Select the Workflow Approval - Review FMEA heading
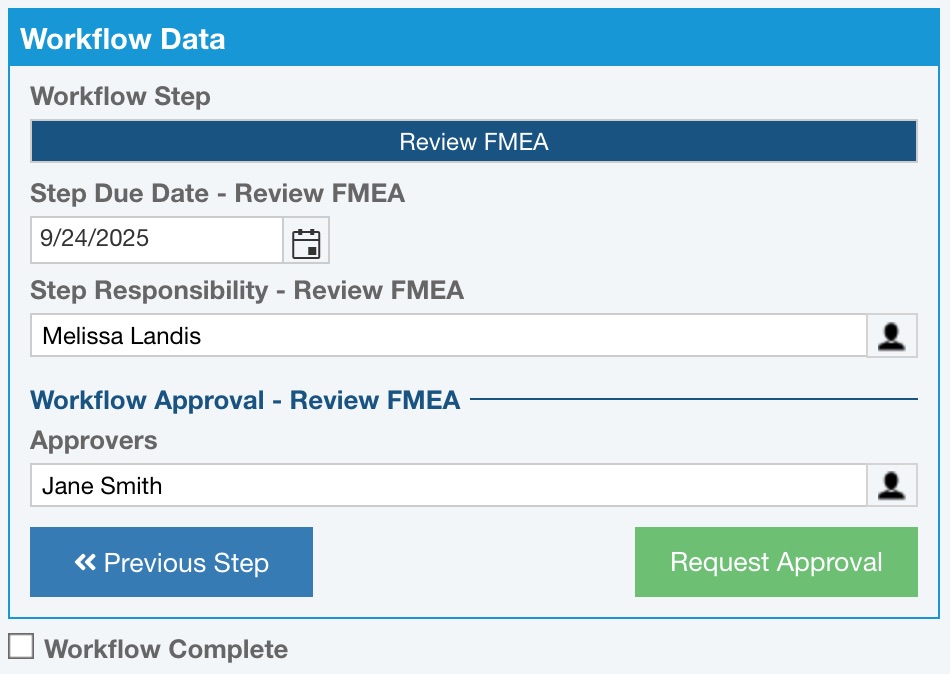 (245, 401)
